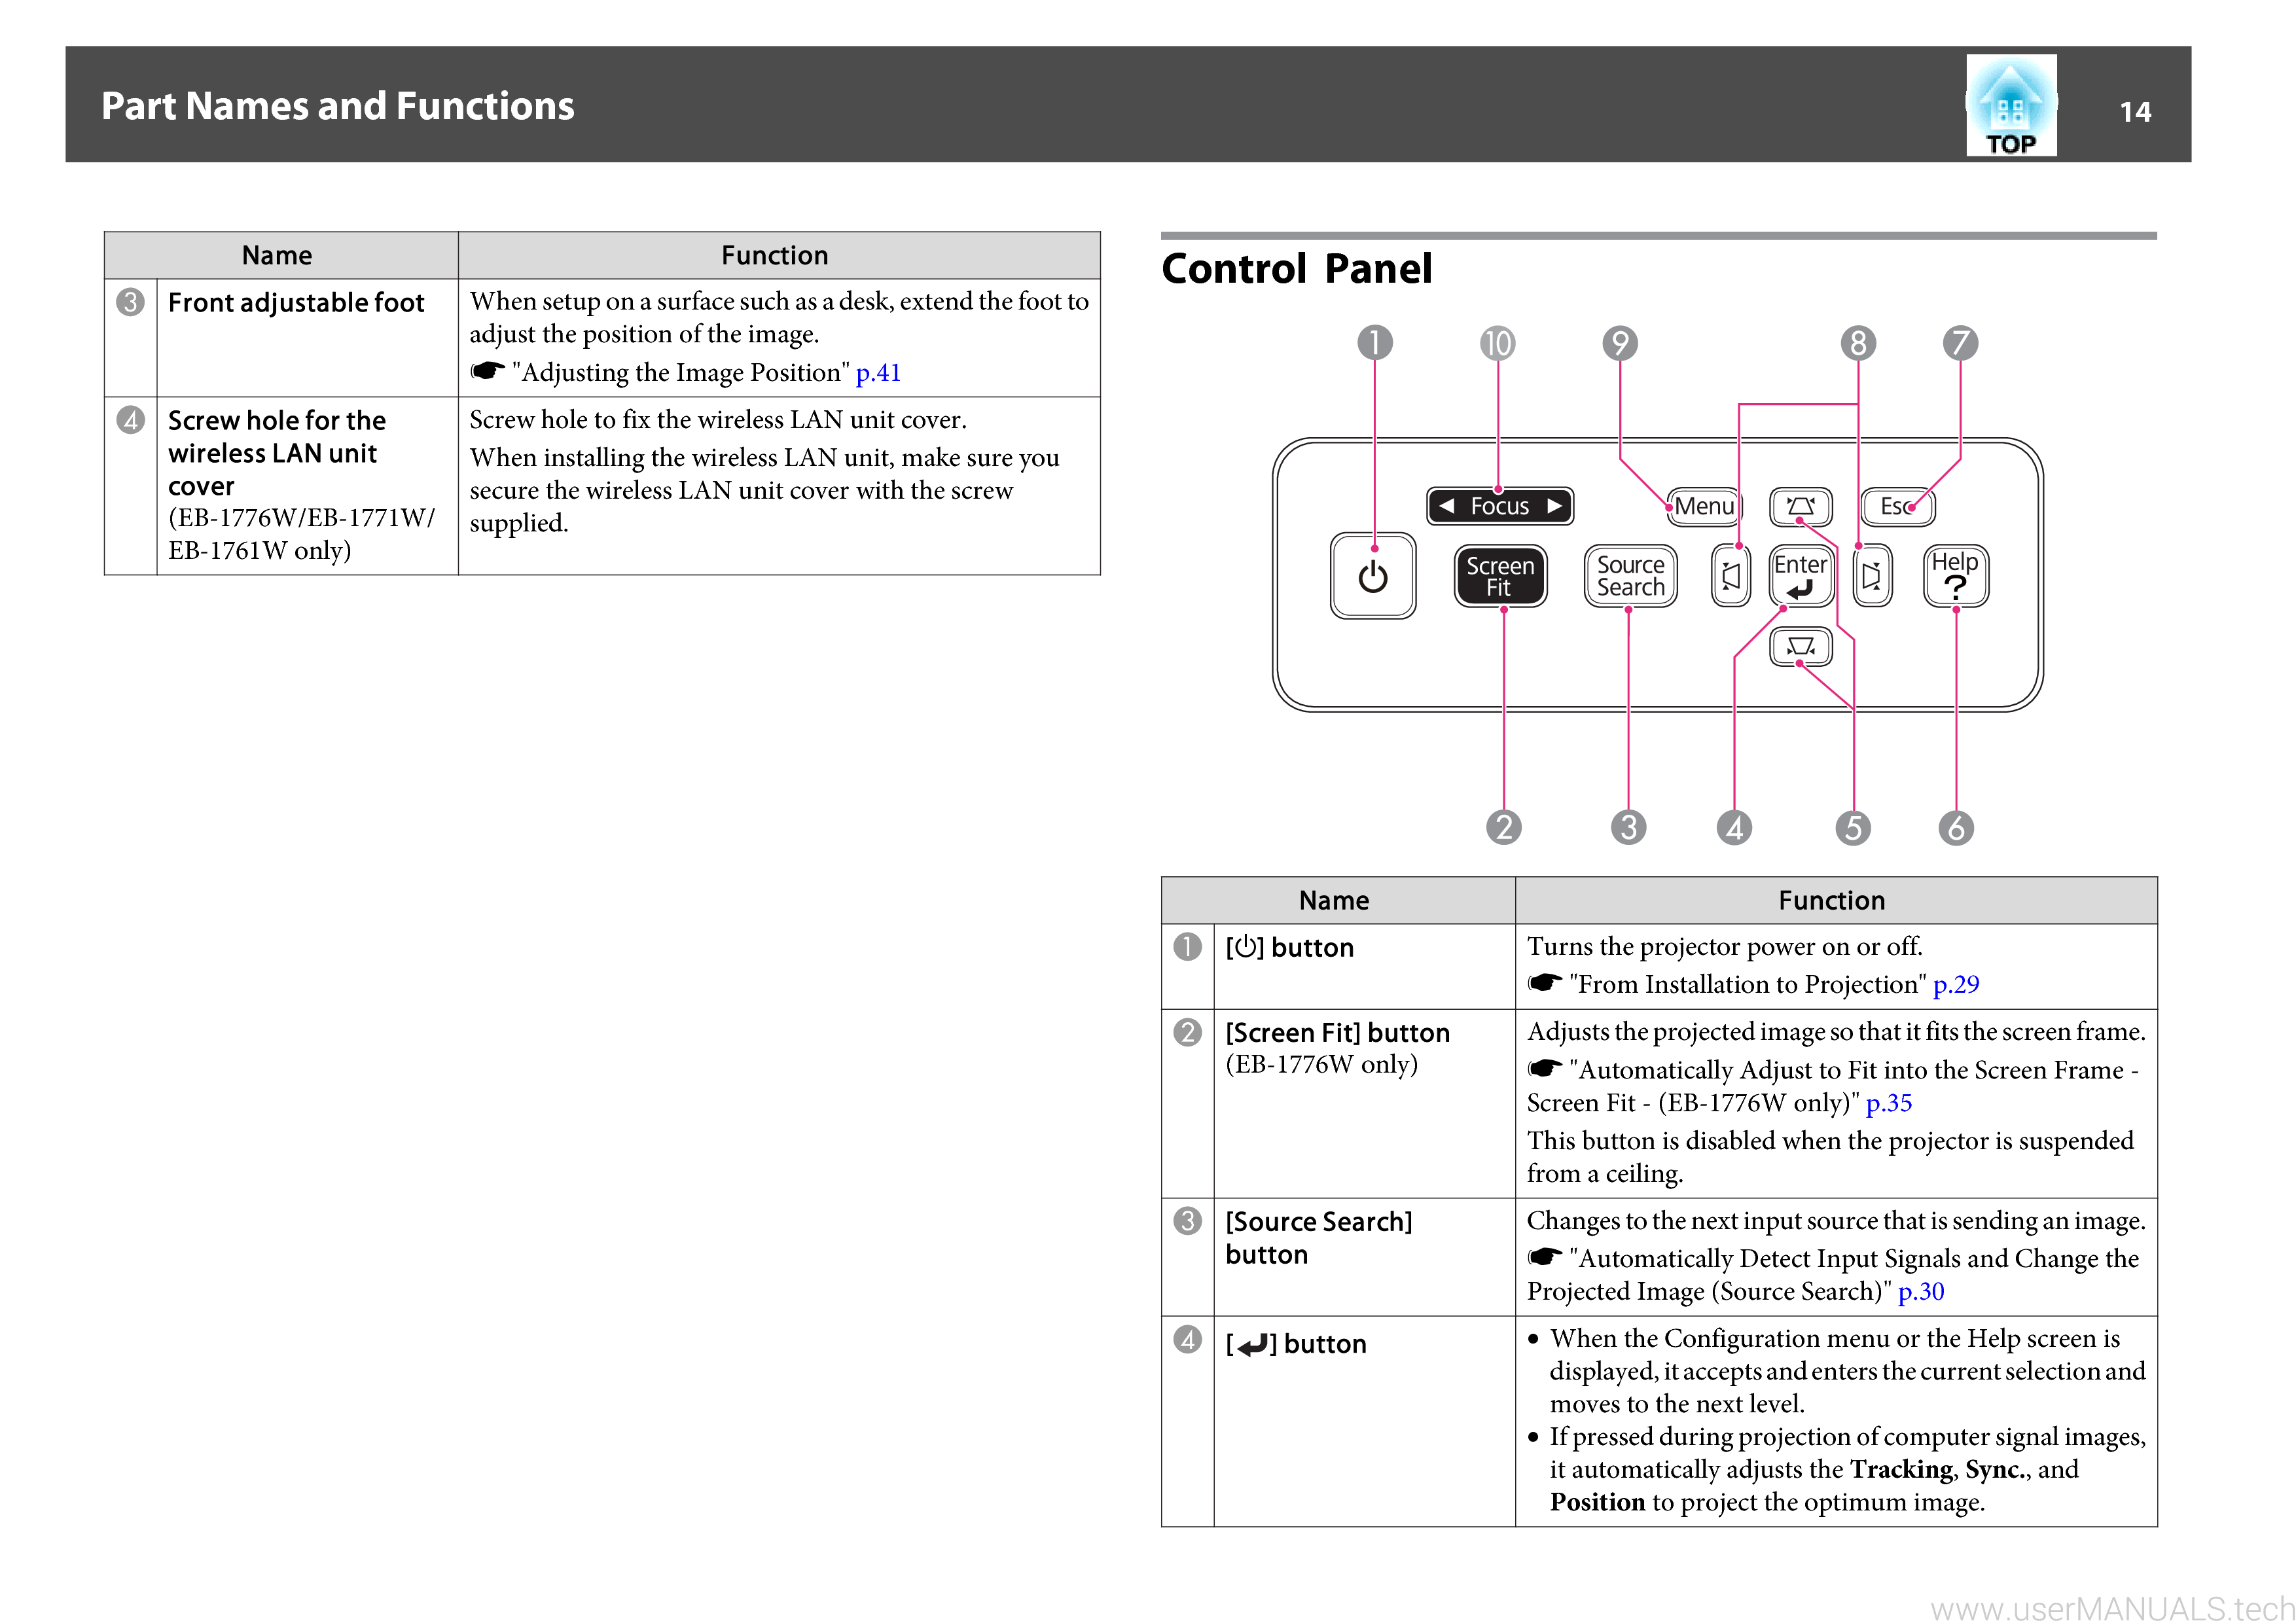Select the [Screen Fit] button name cell
This screenshot has height=1623, width=2296.
tap(1364, 1104)
